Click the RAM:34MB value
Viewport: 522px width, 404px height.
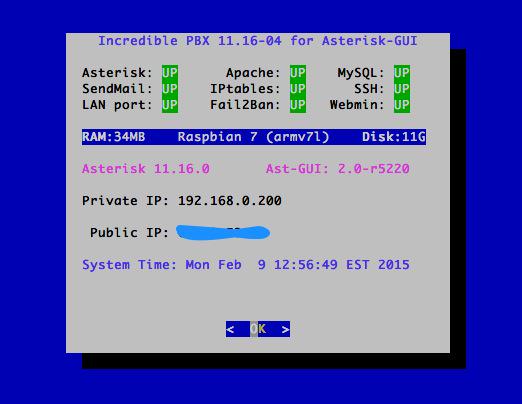click(114, 137)
